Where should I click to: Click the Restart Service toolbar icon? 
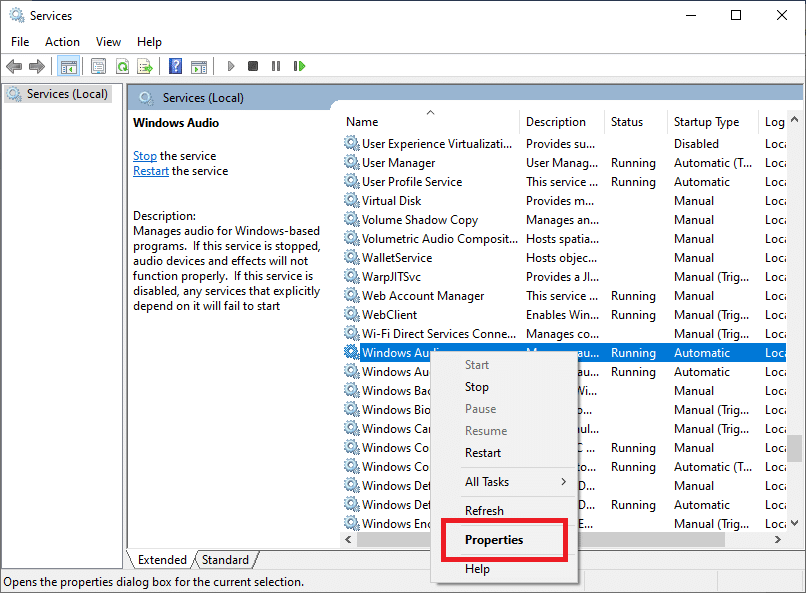point(300,66)
